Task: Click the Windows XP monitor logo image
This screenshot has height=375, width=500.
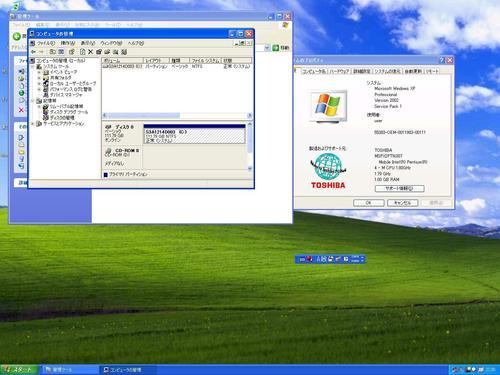Action: 328,106
